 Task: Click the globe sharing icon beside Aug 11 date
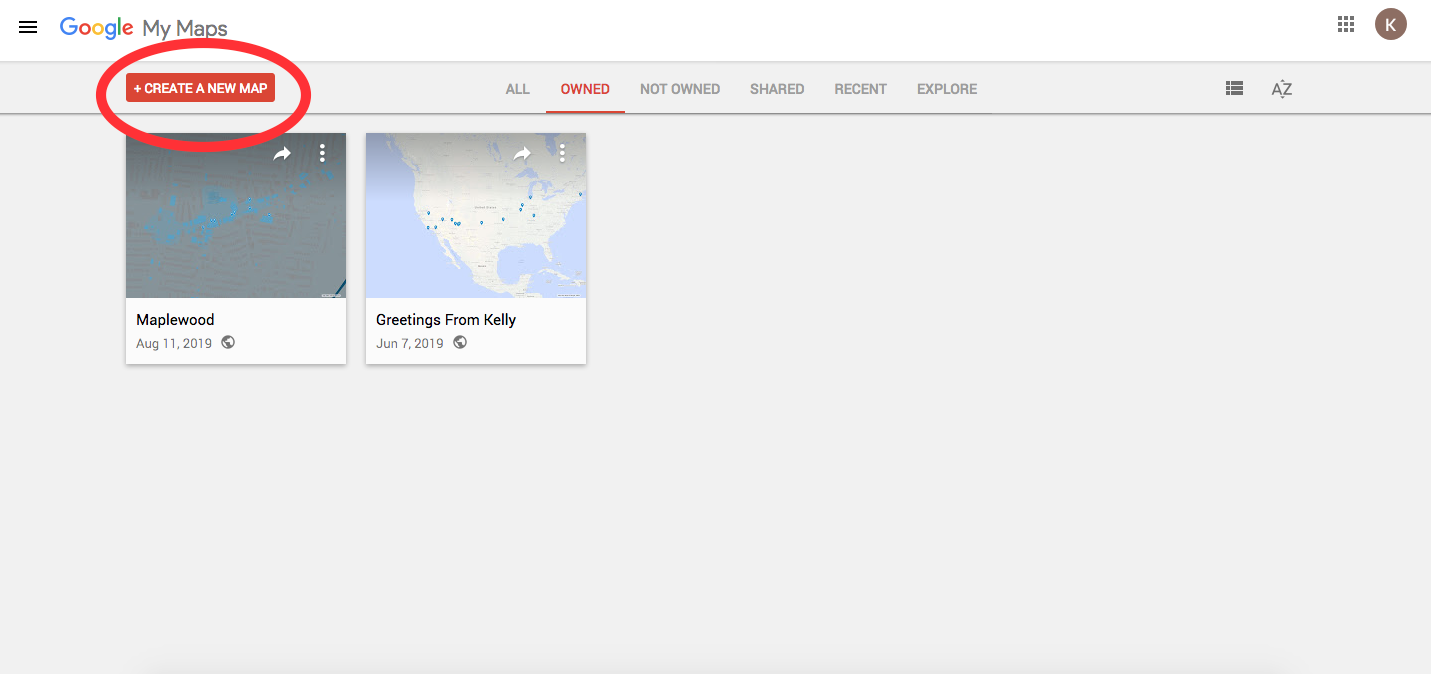click(228, 342)
